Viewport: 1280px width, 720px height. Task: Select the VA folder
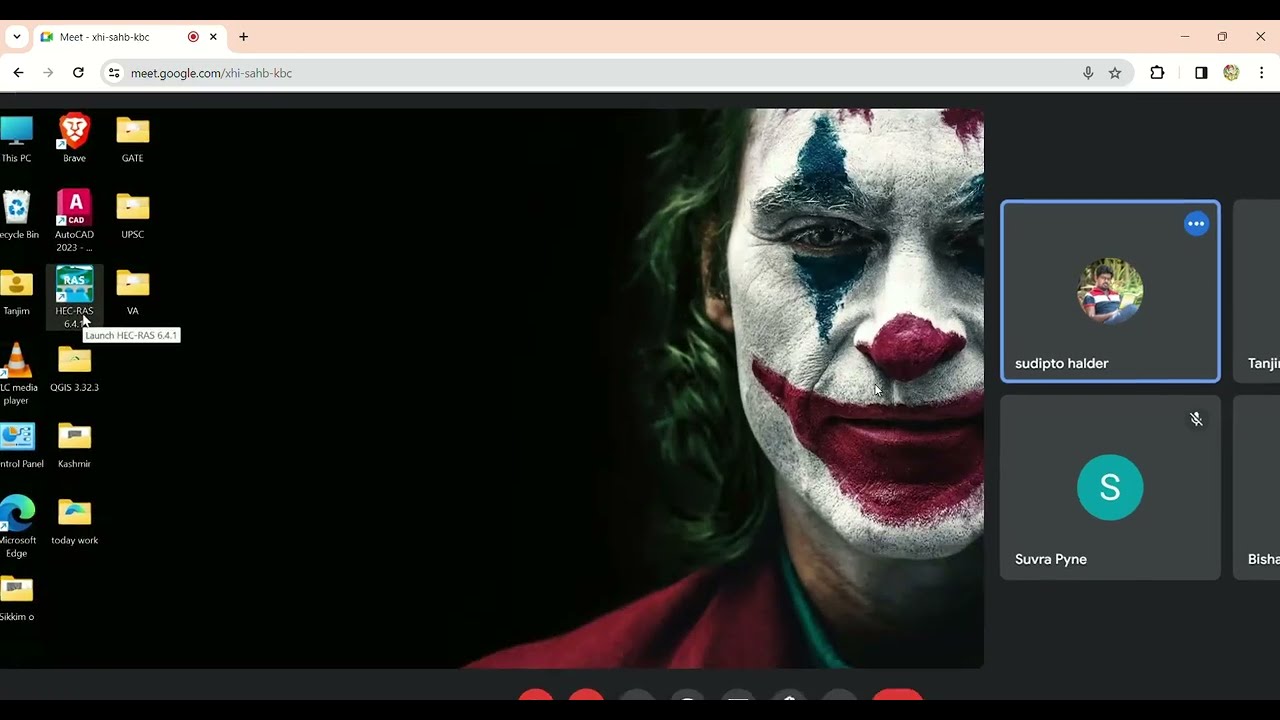[132, 292]
